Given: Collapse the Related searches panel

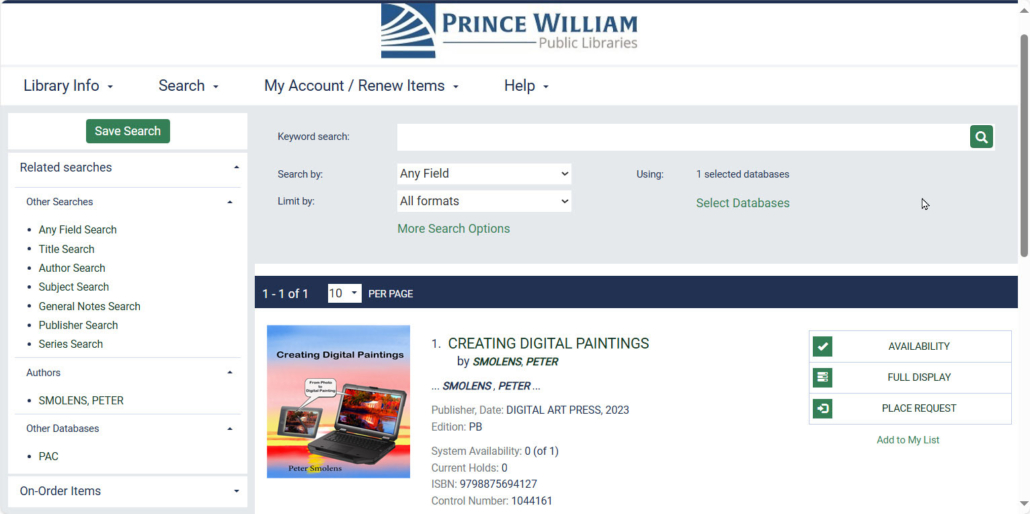Looking at the screenshot, I should point(236,168).
